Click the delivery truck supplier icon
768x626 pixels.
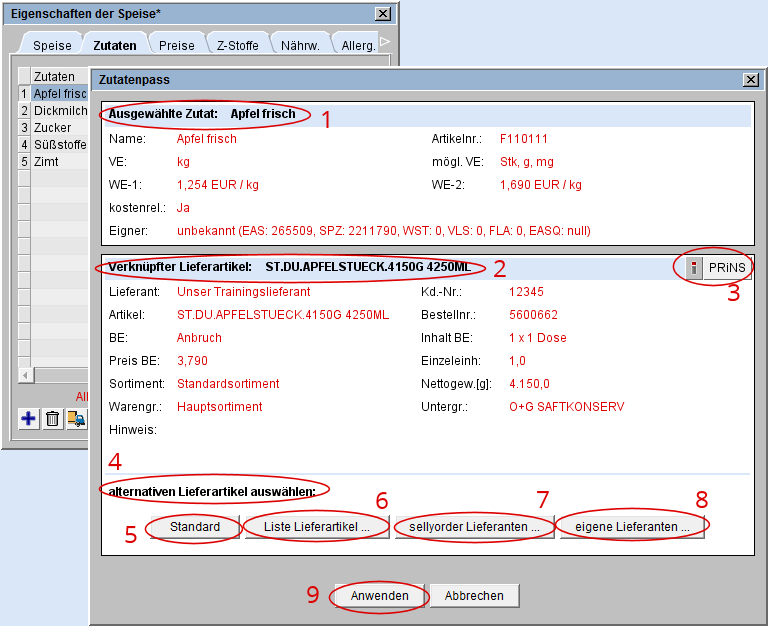click(76, 419)
